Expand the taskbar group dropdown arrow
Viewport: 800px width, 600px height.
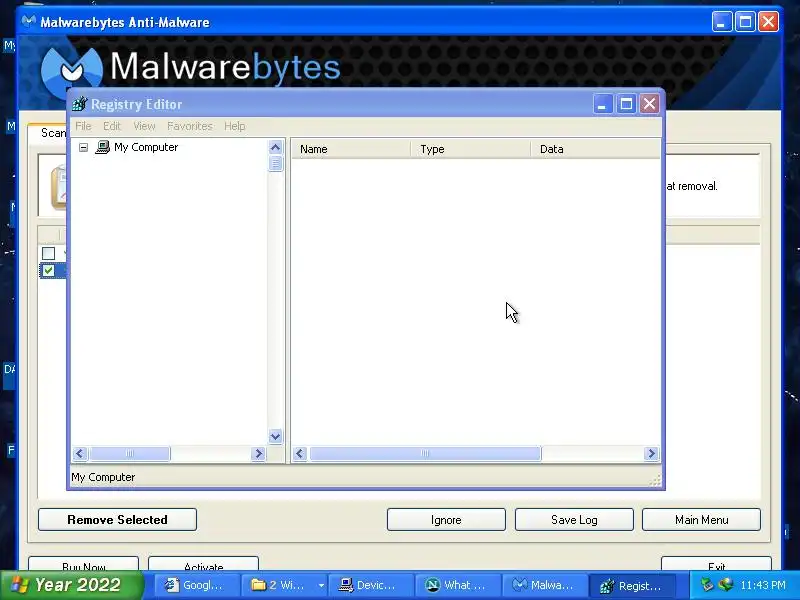click(x=321, y=586)
